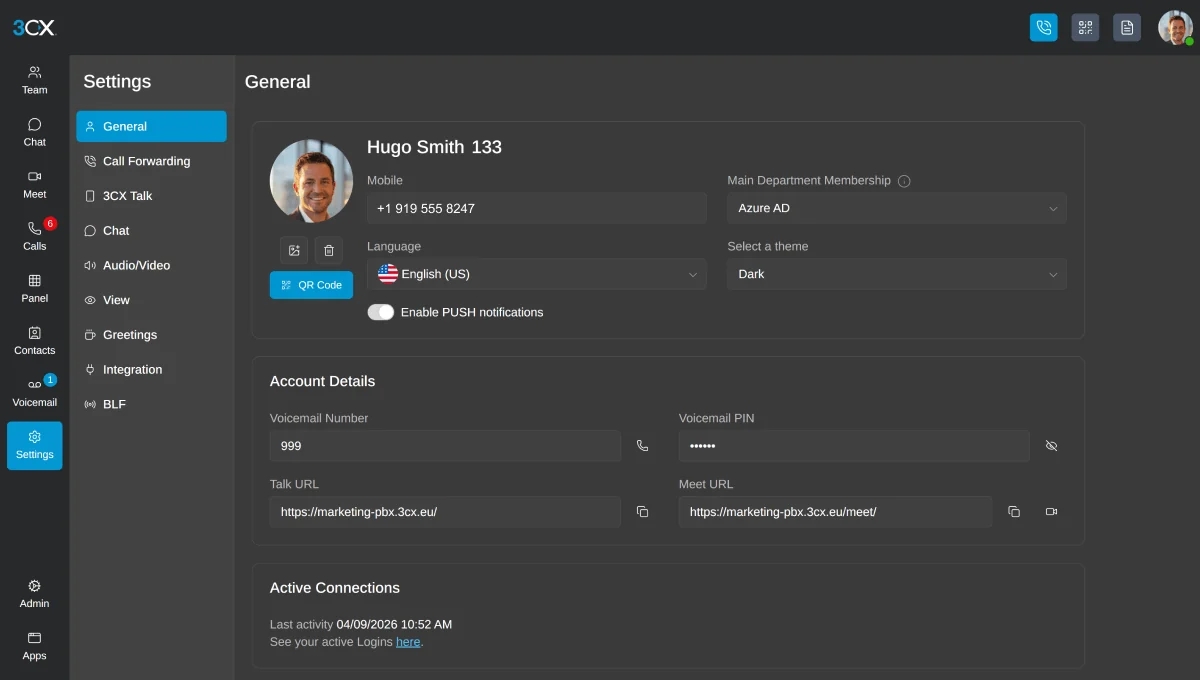Open 3CX Talk settings
1200x680 pixels.
coord(151,196)
